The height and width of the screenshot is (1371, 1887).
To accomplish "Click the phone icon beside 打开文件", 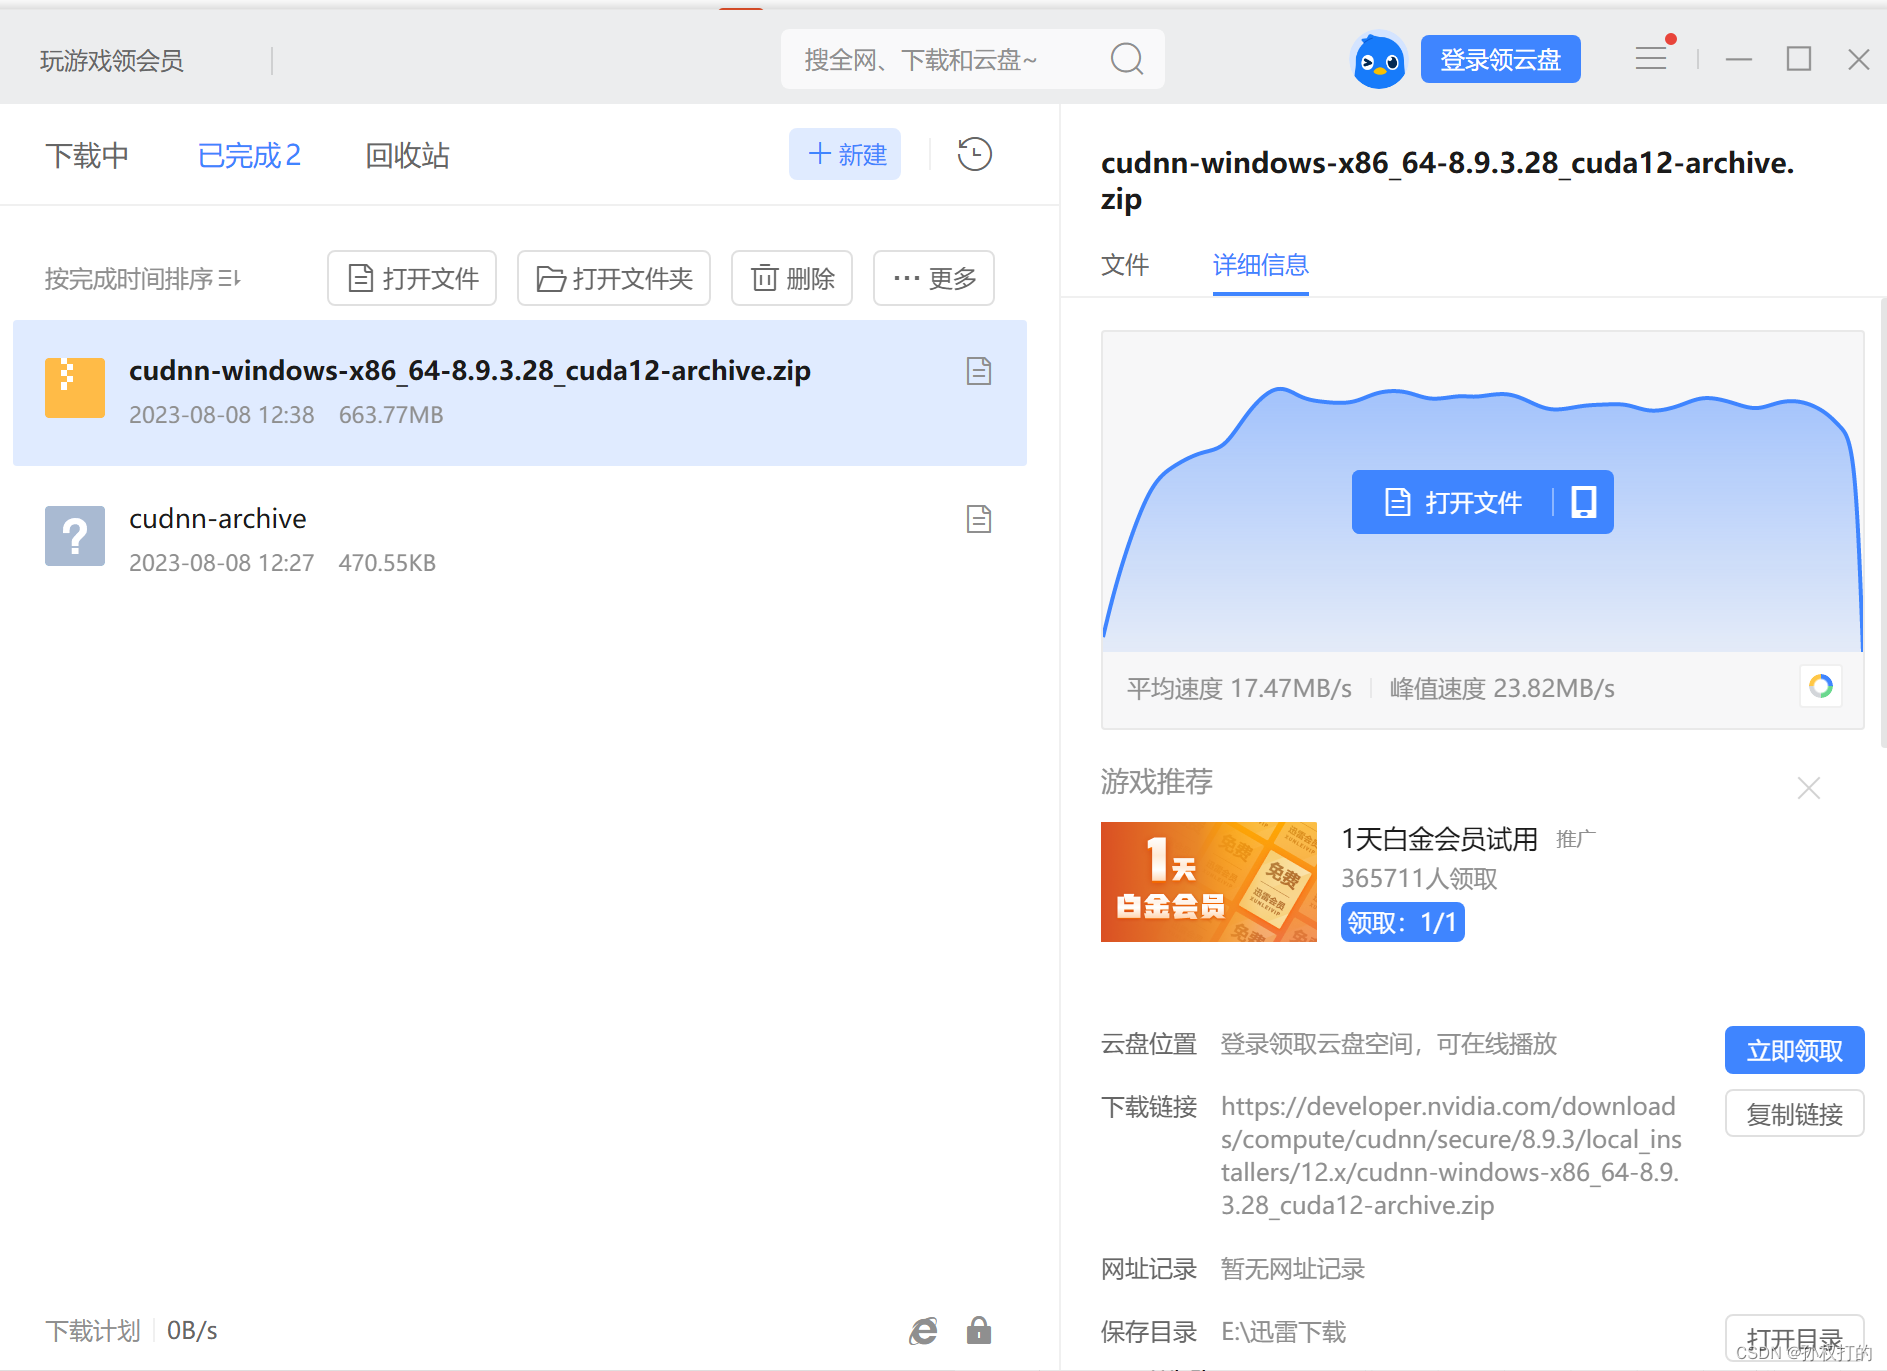I will tap(1584, 502).
